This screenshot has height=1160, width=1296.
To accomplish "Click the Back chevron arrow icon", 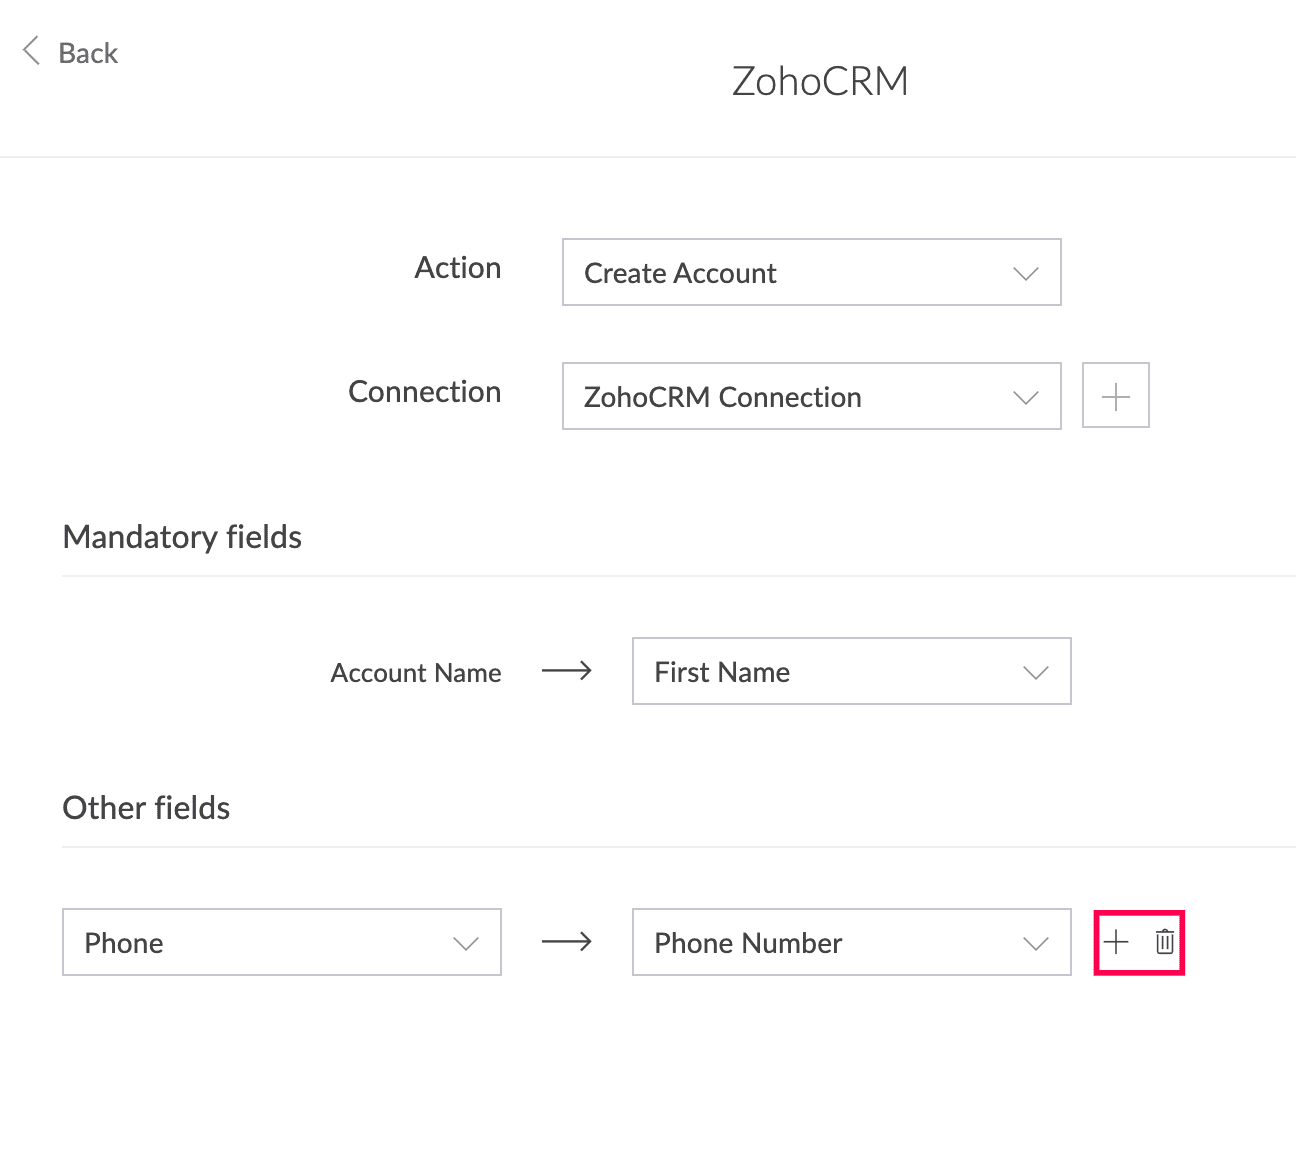I will coord(31,51).
